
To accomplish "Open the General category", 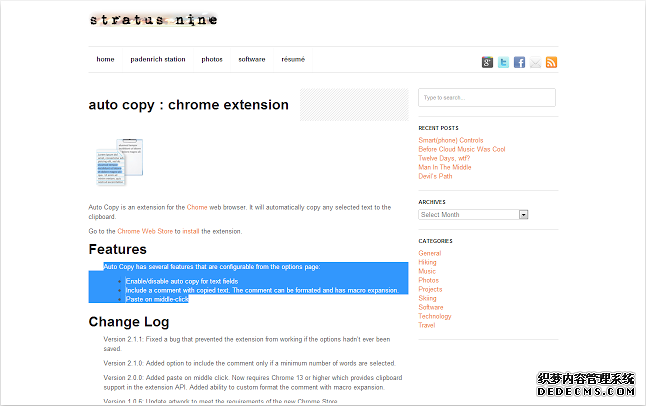I will click(x=430, y=253).
